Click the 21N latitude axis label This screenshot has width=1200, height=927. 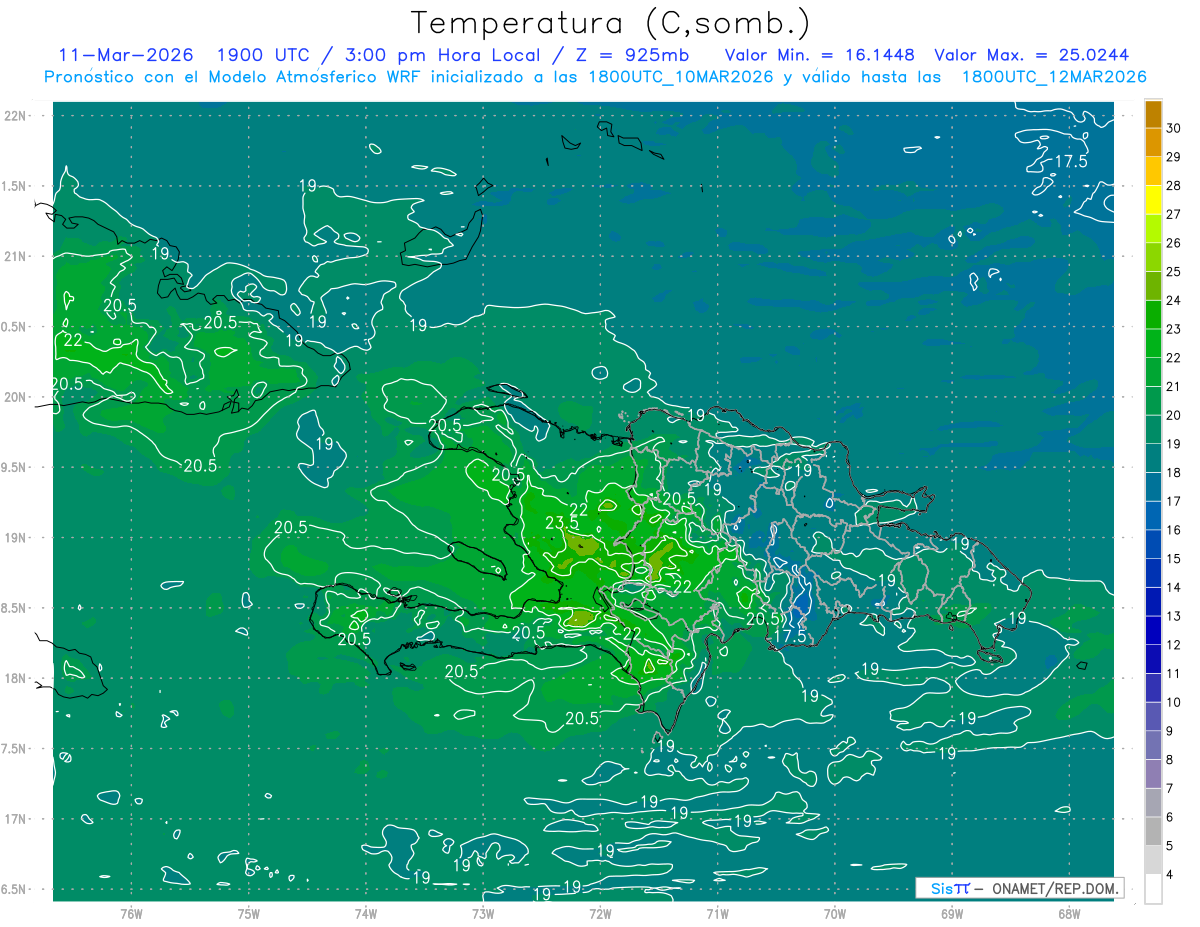click(x=16, y=256)
